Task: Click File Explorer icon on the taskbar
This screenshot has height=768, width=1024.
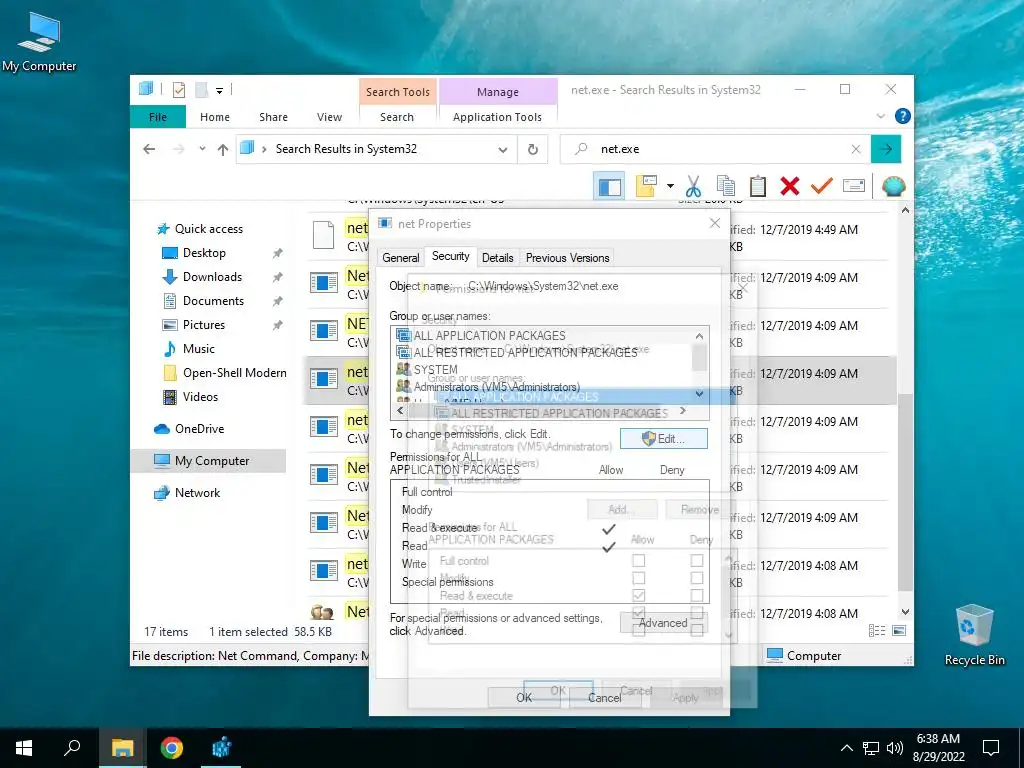Action: click(x=122, y=748)
